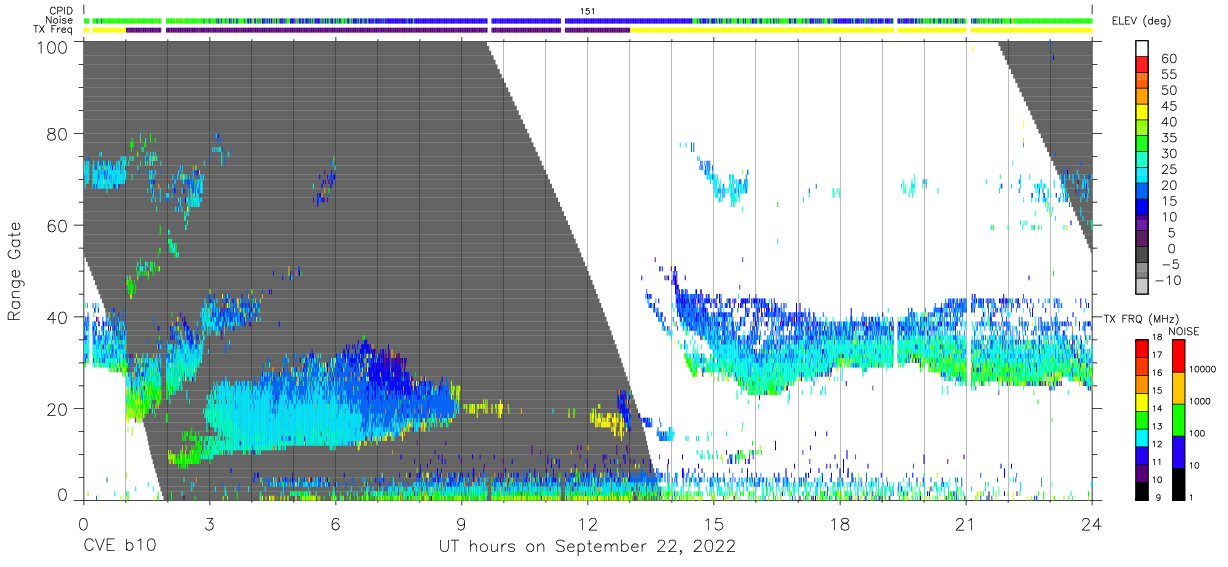Click the red top segment of TX FRQ color bar
Screen dimensions: 1228x567
tap(1142, 347)
